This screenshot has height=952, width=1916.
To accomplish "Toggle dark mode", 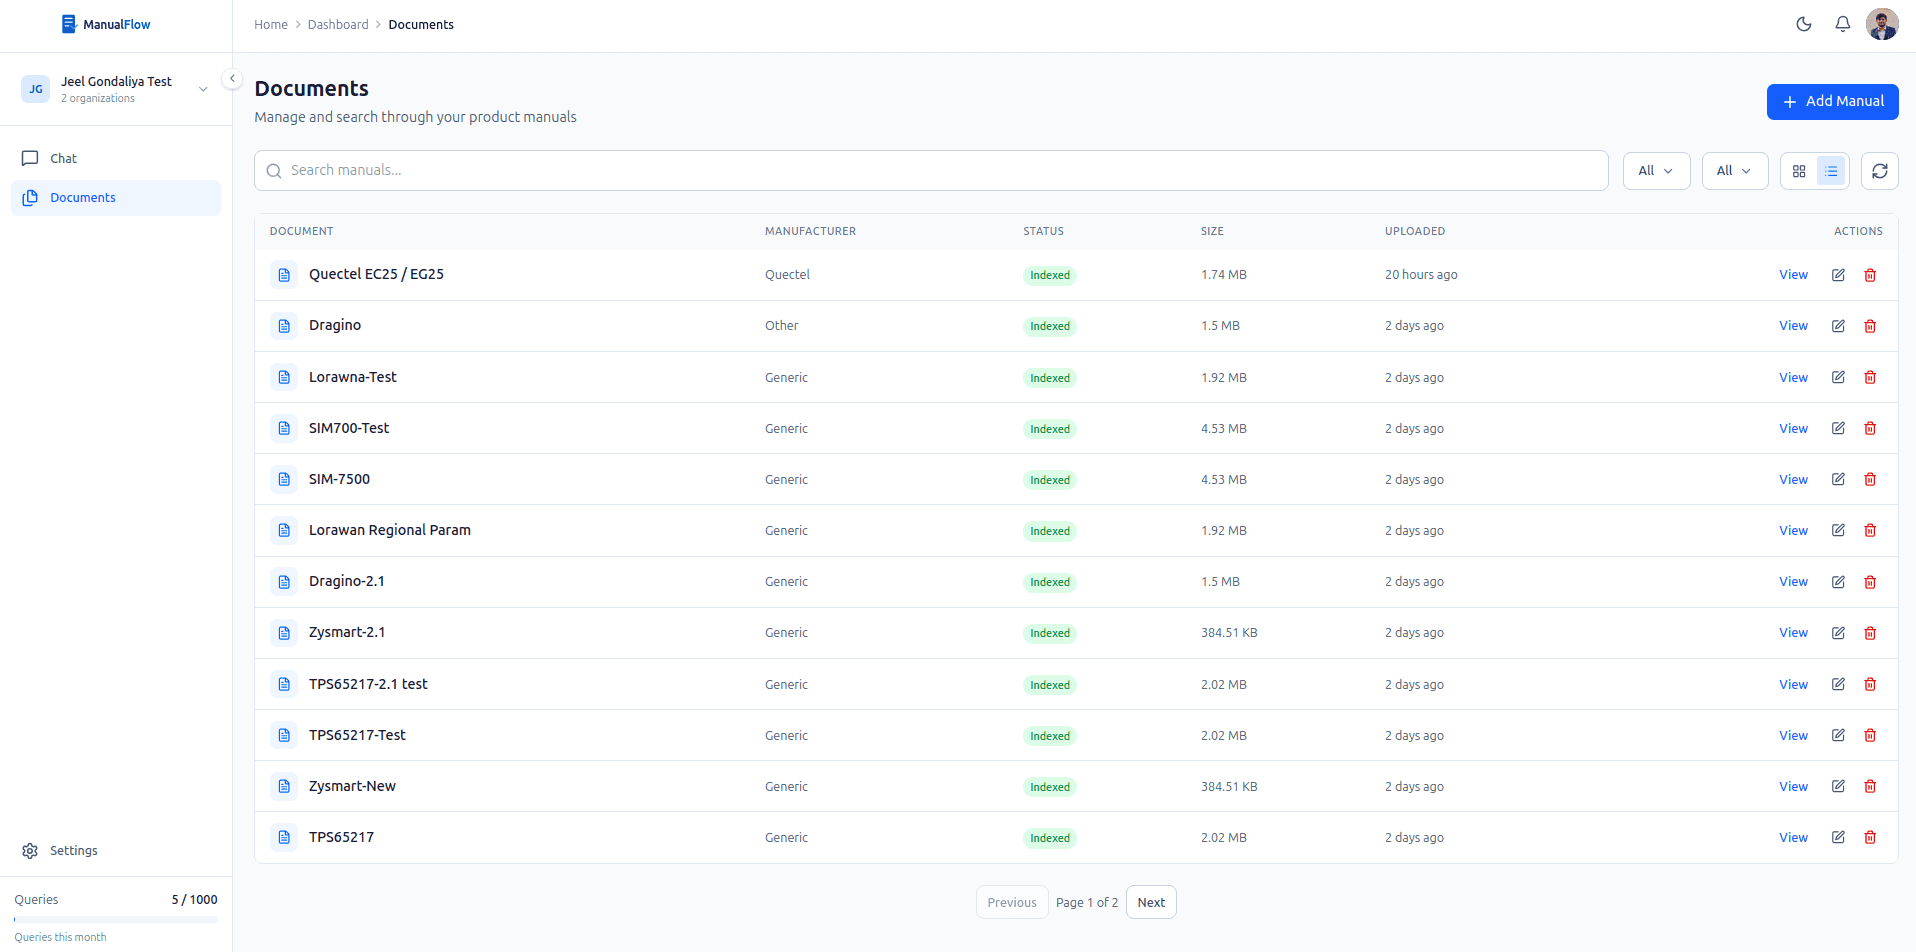I will (1804, 24).
